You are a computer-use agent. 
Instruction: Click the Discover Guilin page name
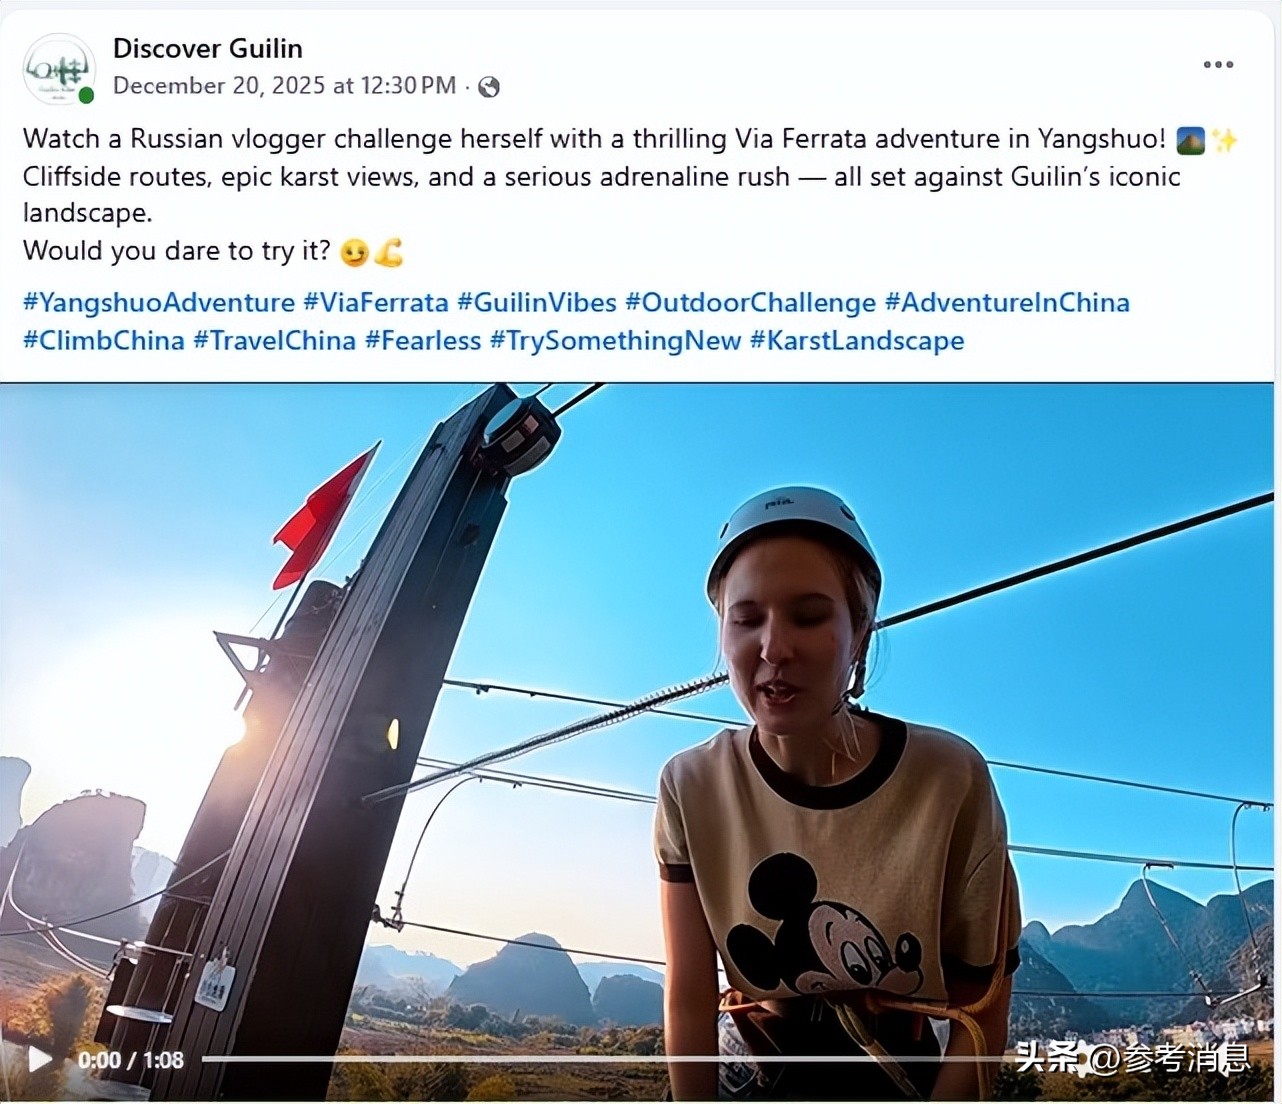click(207, 48)
